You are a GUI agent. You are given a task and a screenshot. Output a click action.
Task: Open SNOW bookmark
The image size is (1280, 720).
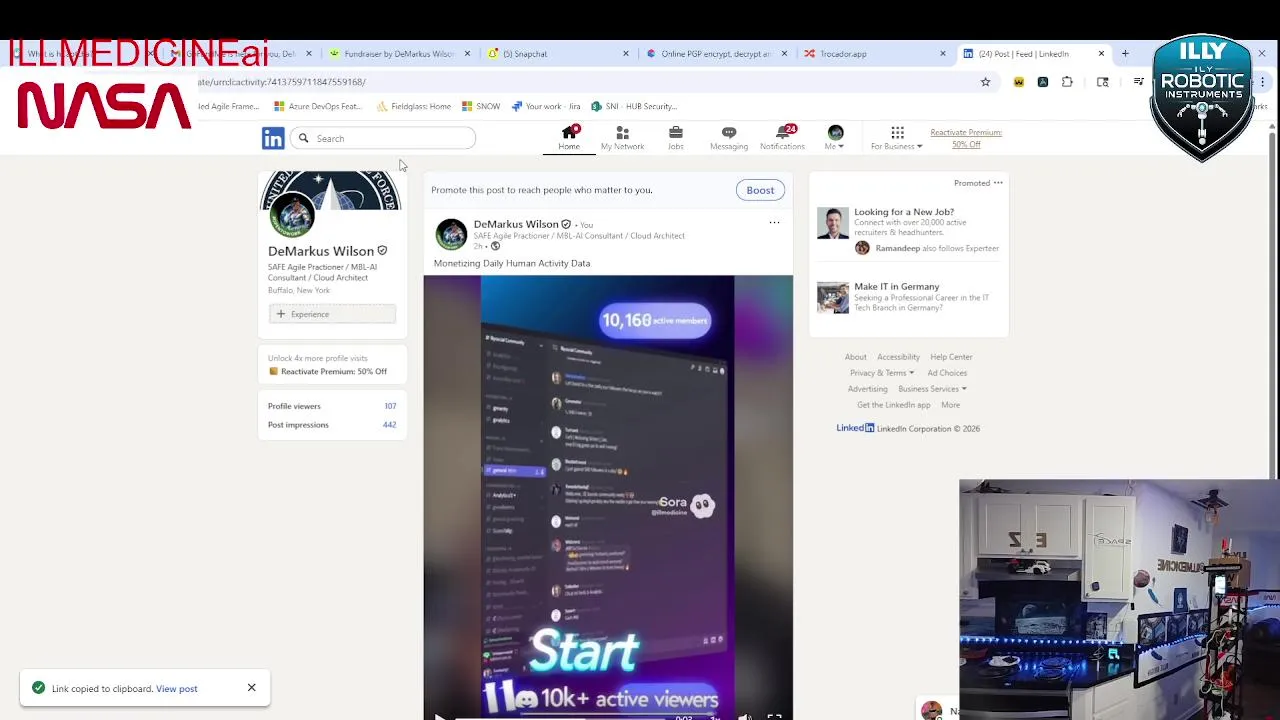pos(481,106)
